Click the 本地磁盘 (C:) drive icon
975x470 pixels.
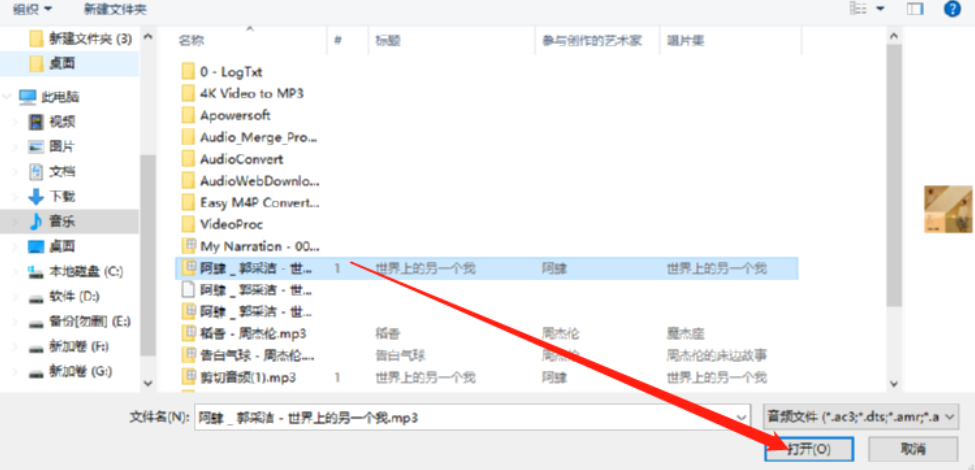pos(37,272)
